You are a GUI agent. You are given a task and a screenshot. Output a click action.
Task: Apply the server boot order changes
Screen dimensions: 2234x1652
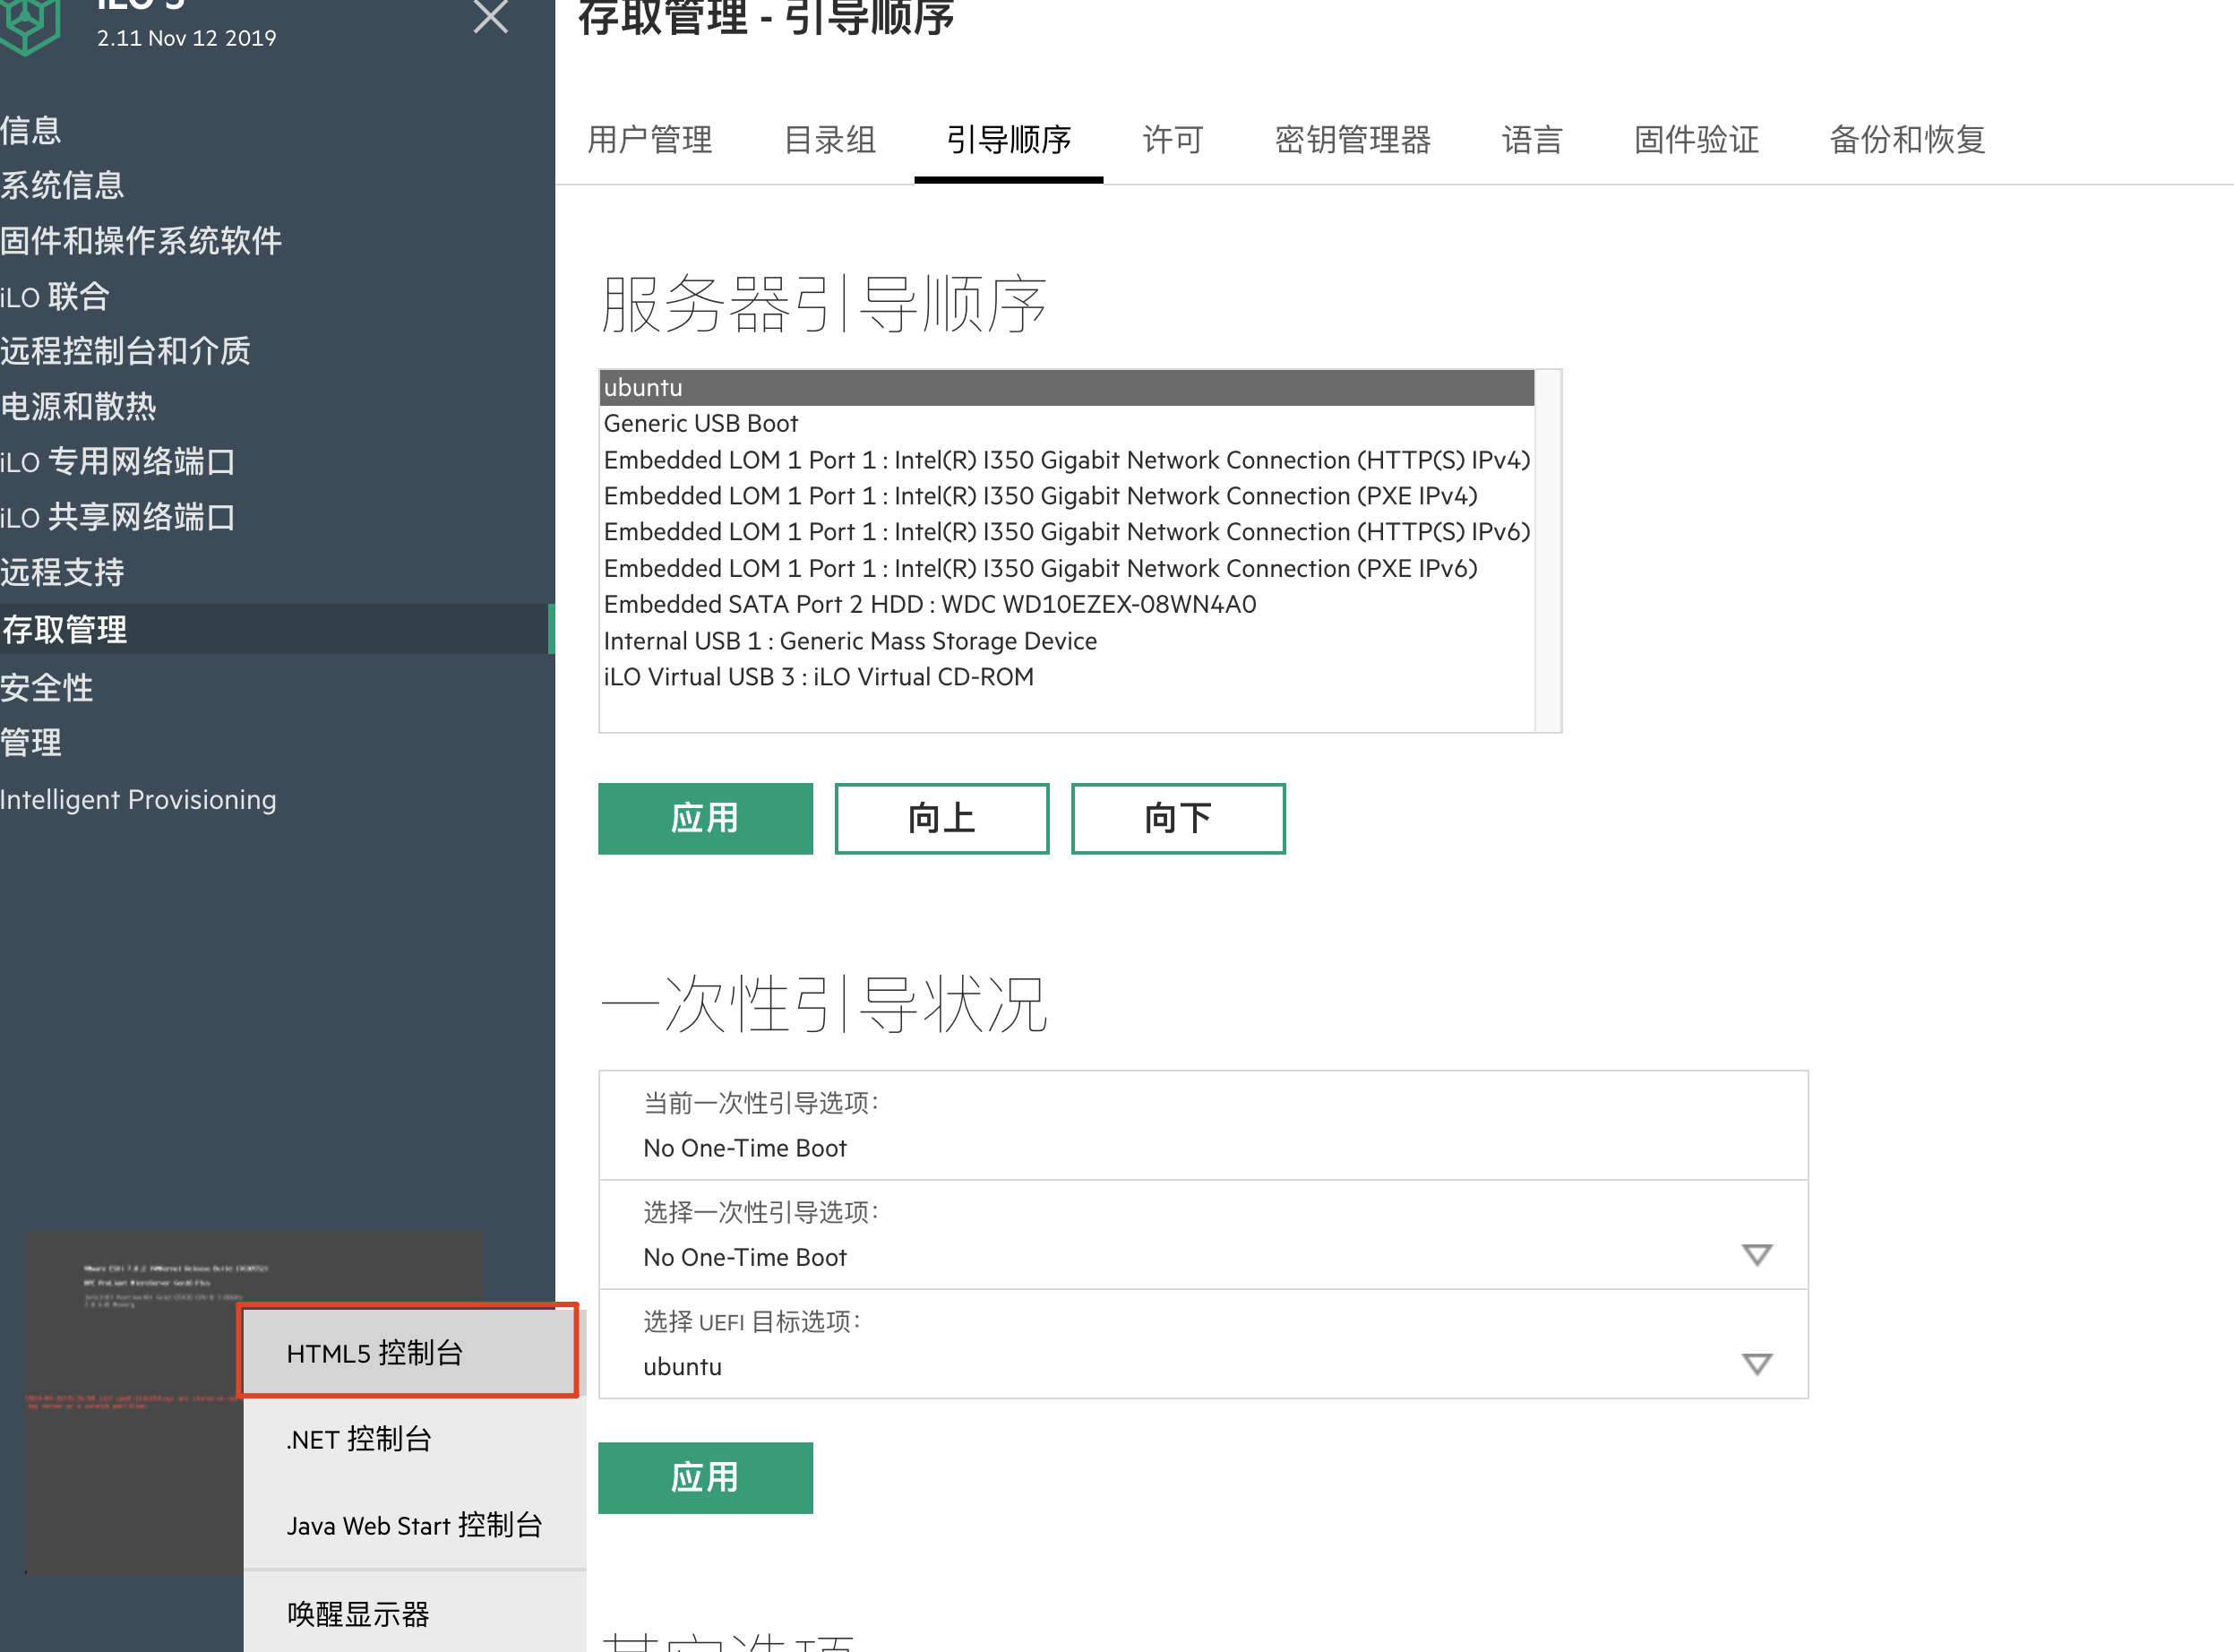pyautogui.click(x=705, y=818)
